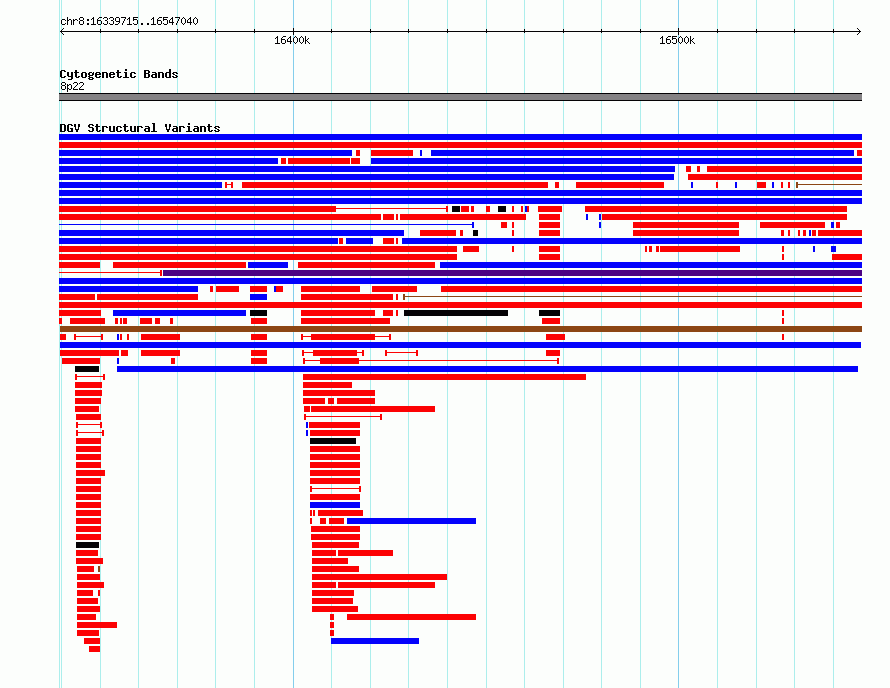Select the black bar lower in left stack
890x688 pixels.
click(87, 545)
